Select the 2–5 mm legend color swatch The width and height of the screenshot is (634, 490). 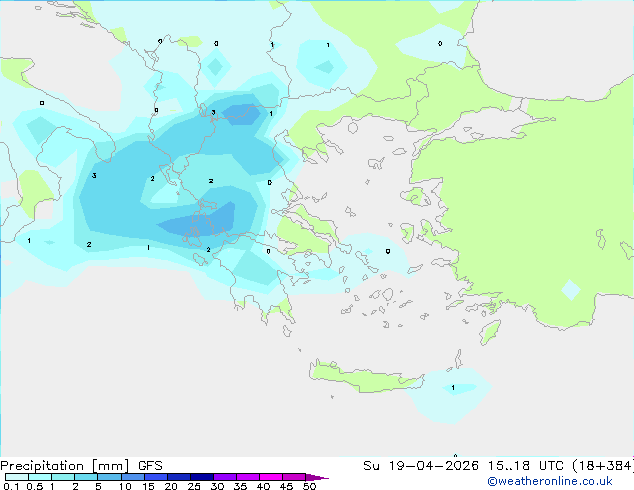[86, 477]
